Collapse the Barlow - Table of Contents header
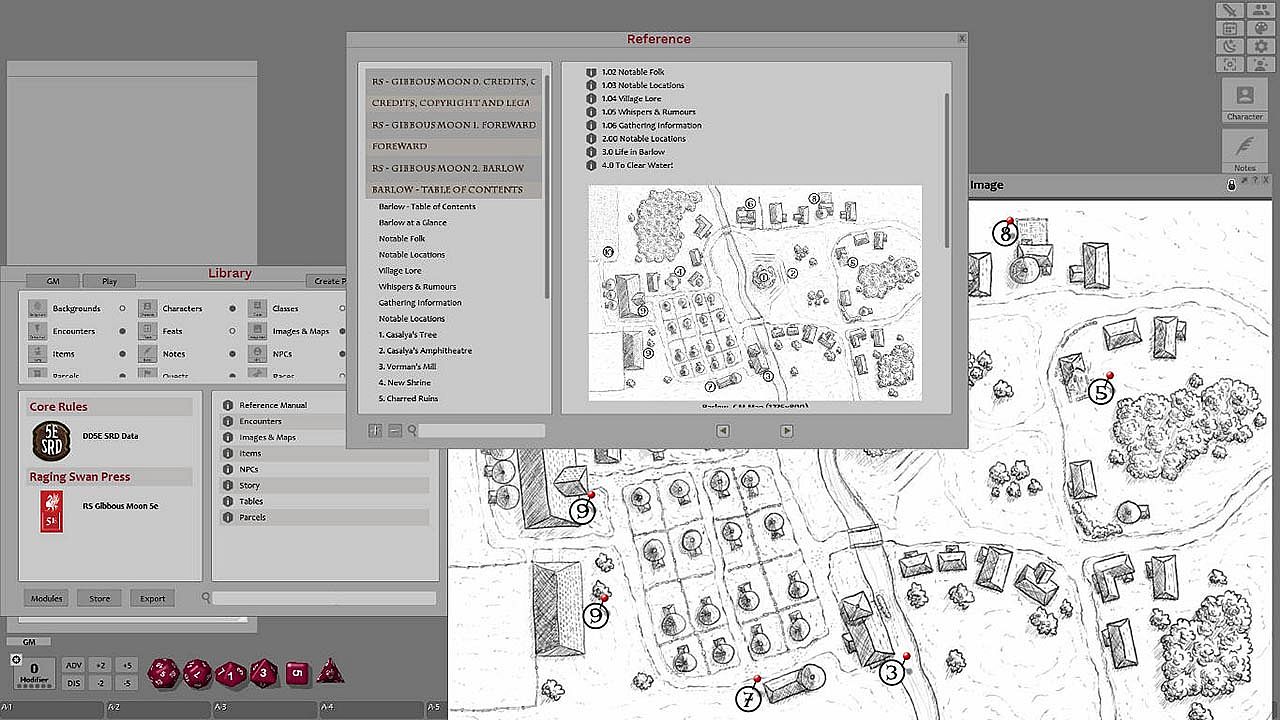This screenshot has width=1280, height=720. (x=454, y=189)
